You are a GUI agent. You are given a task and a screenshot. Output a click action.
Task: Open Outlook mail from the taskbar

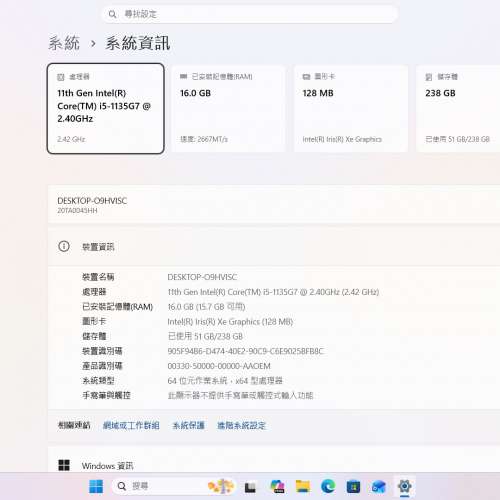[379, 487]
